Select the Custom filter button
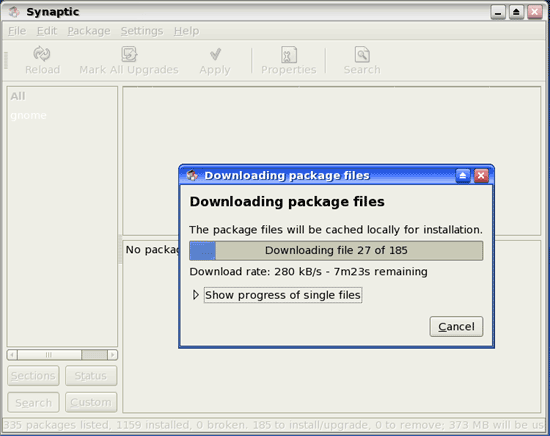 [91, 402]
